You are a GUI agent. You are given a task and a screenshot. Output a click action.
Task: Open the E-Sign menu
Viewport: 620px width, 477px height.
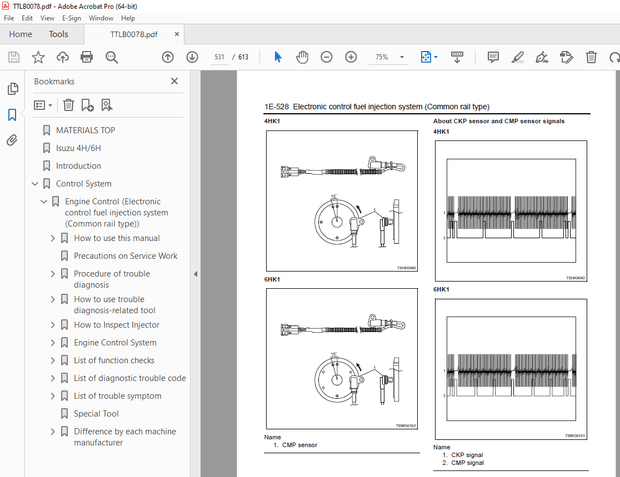[71, 18]
